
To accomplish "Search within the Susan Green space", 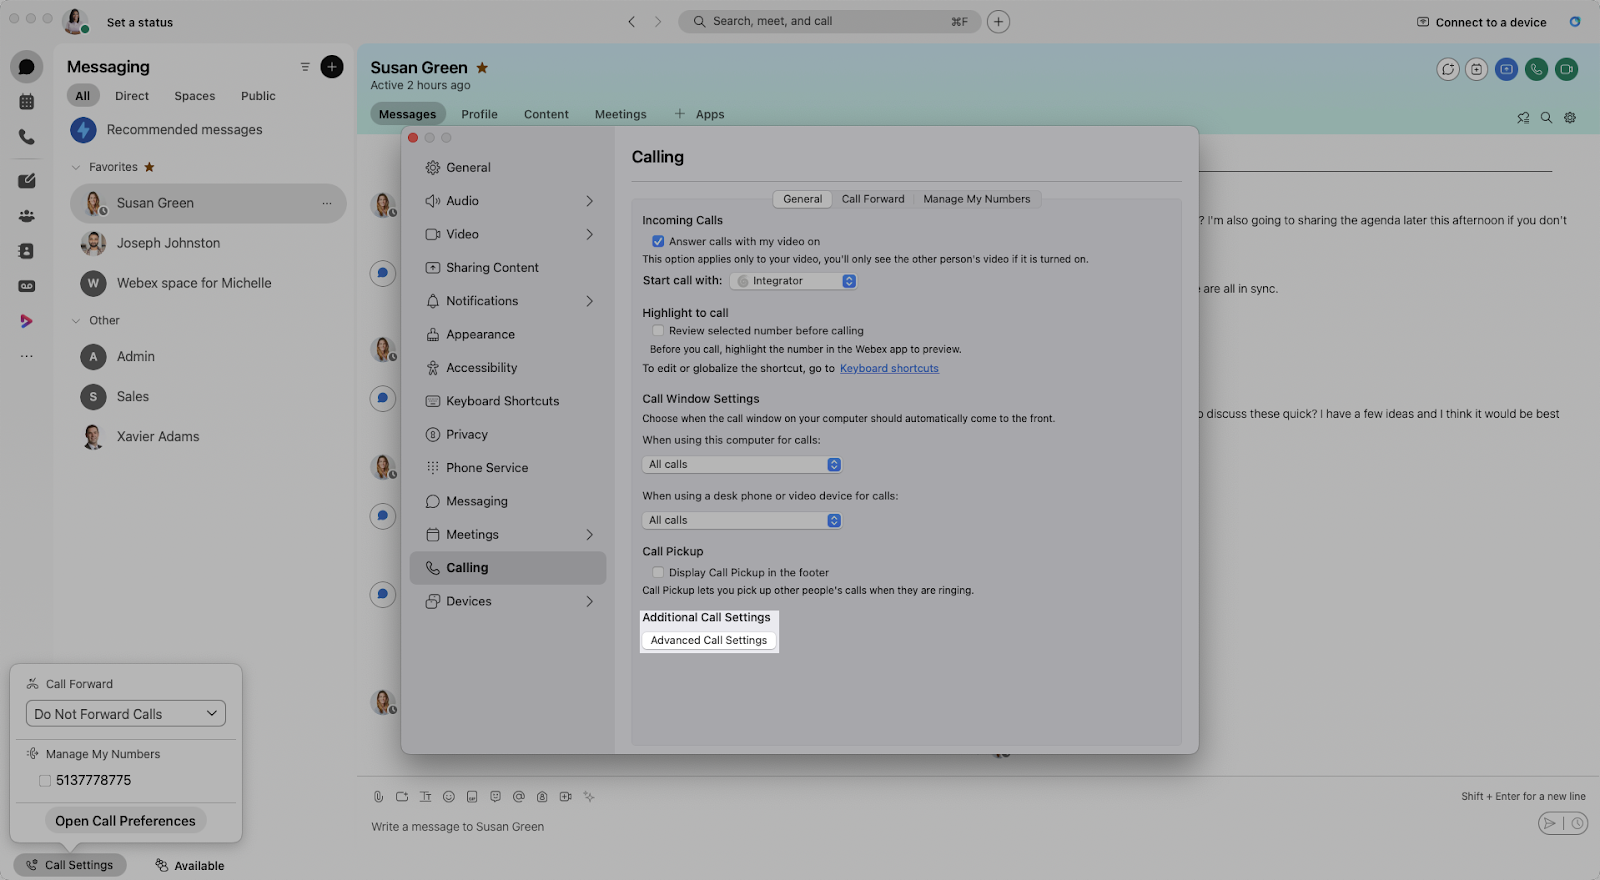I will (x=1546, y=117).
